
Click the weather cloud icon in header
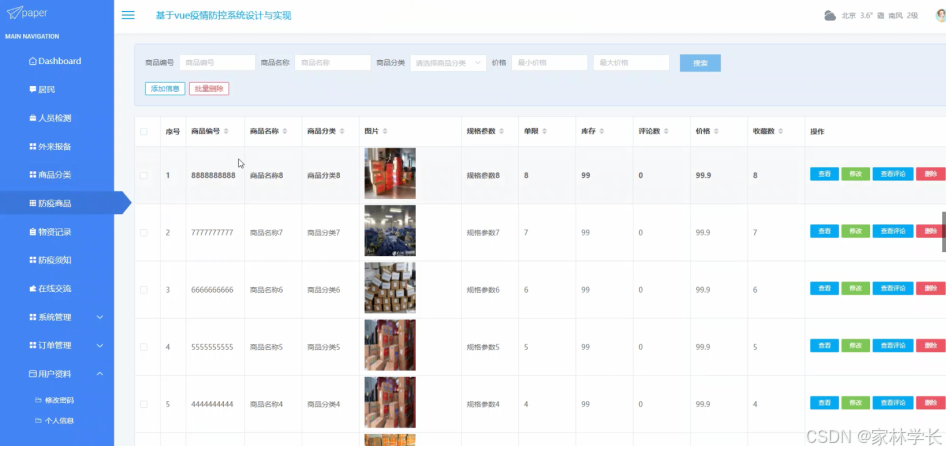(830, 16)
